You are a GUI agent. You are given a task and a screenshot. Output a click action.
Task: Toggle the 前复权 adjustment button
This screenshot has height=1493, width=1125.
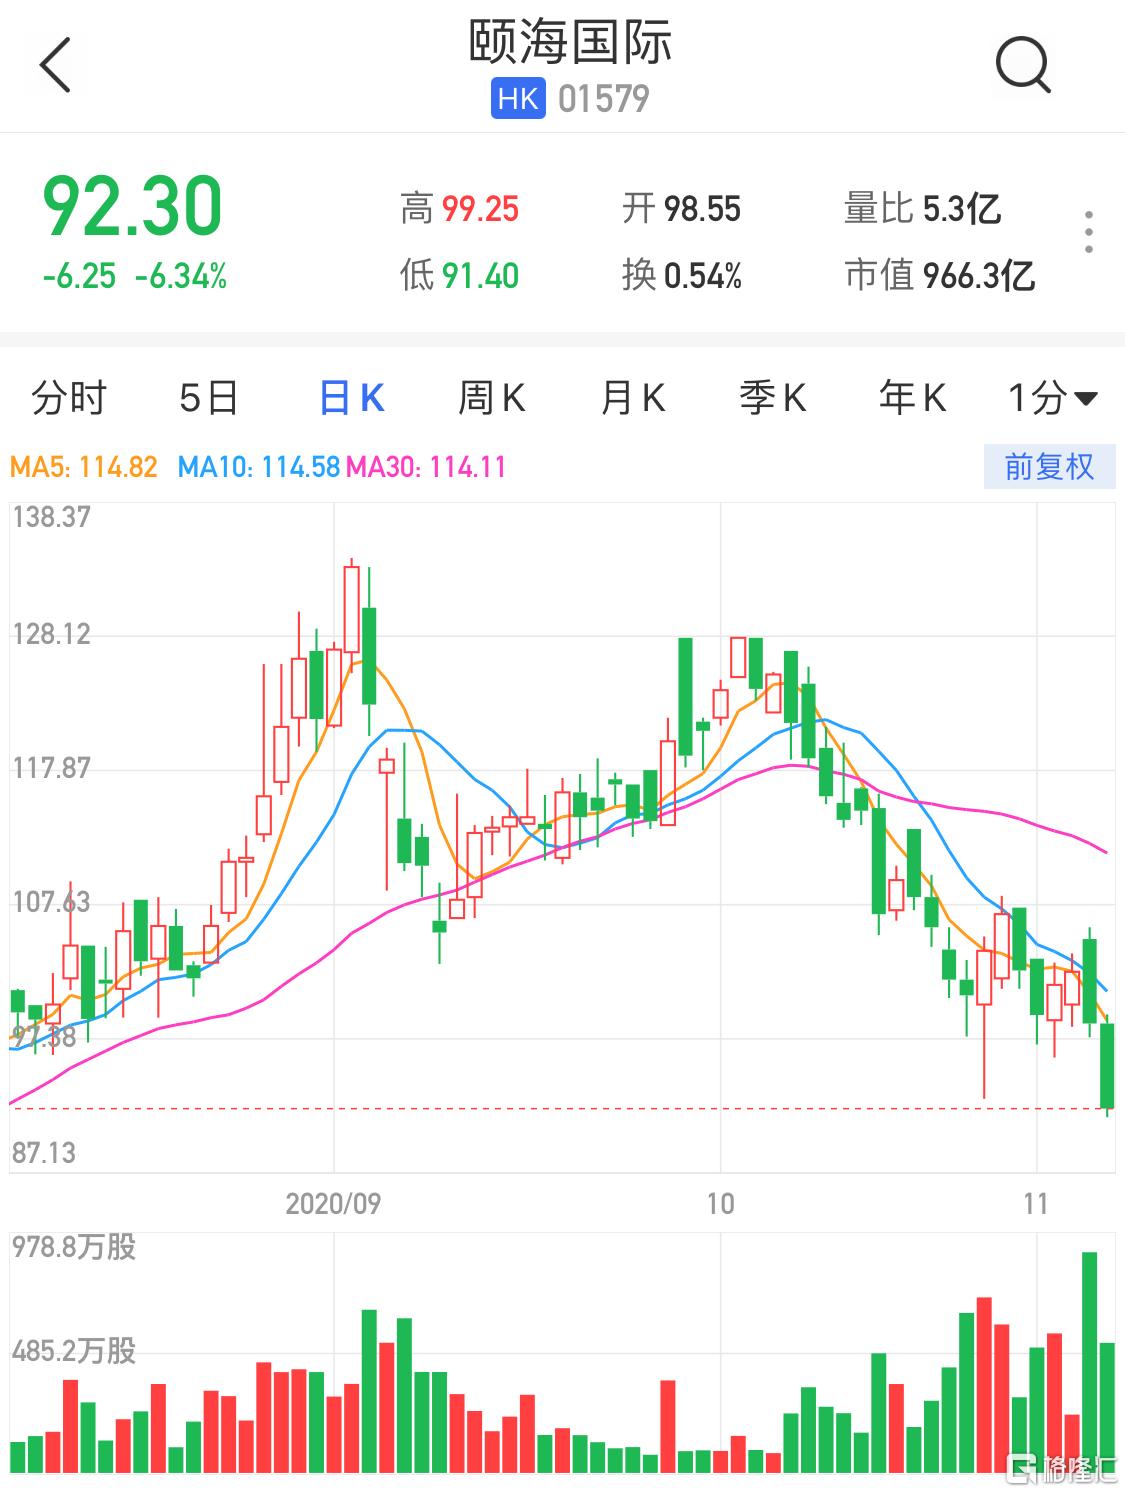tap(1048, 467)
